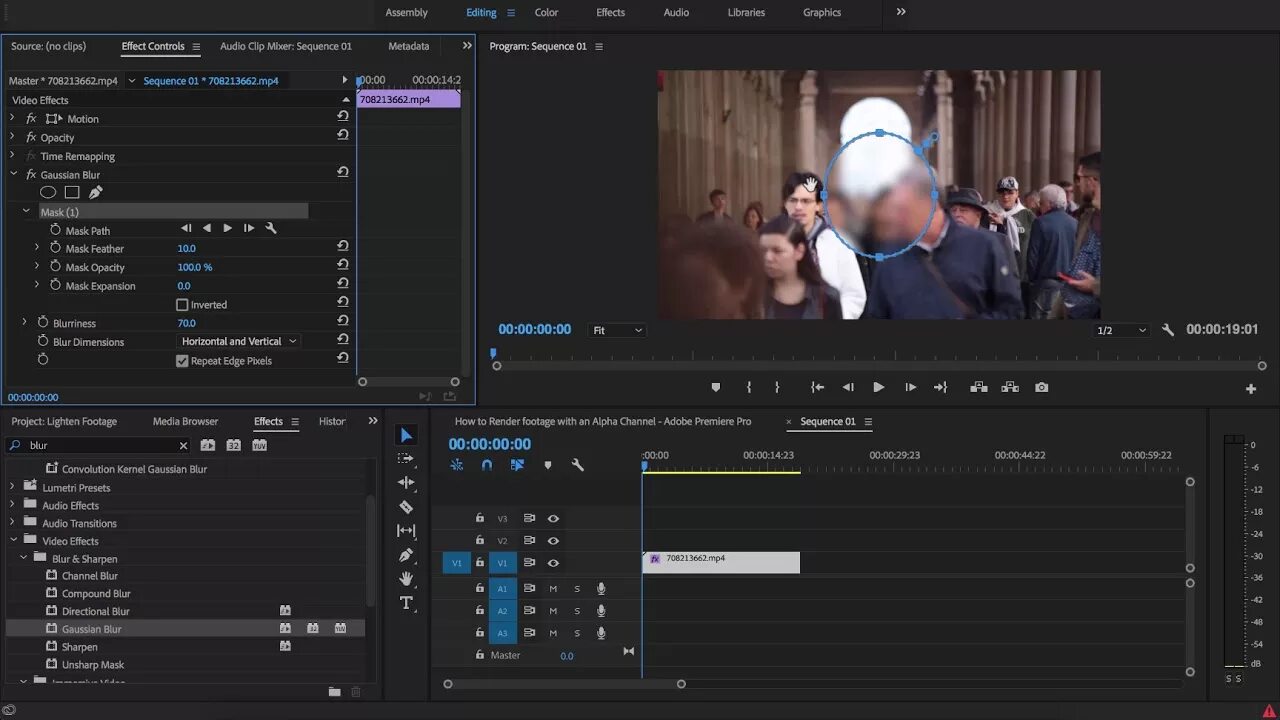Select the Type tool
Screen dimensions: 1280x720
(406, 603)
